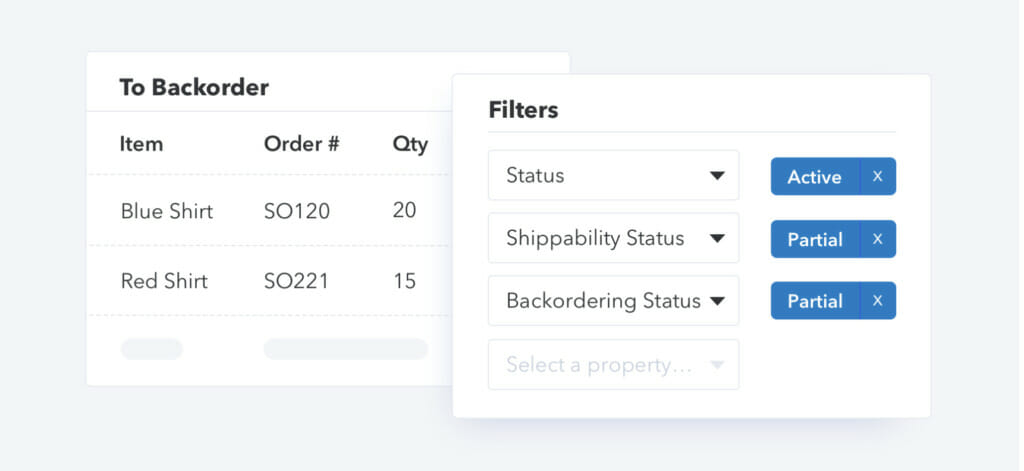Sort by the Item column header
1024x471 pixels.
(141, 144)
